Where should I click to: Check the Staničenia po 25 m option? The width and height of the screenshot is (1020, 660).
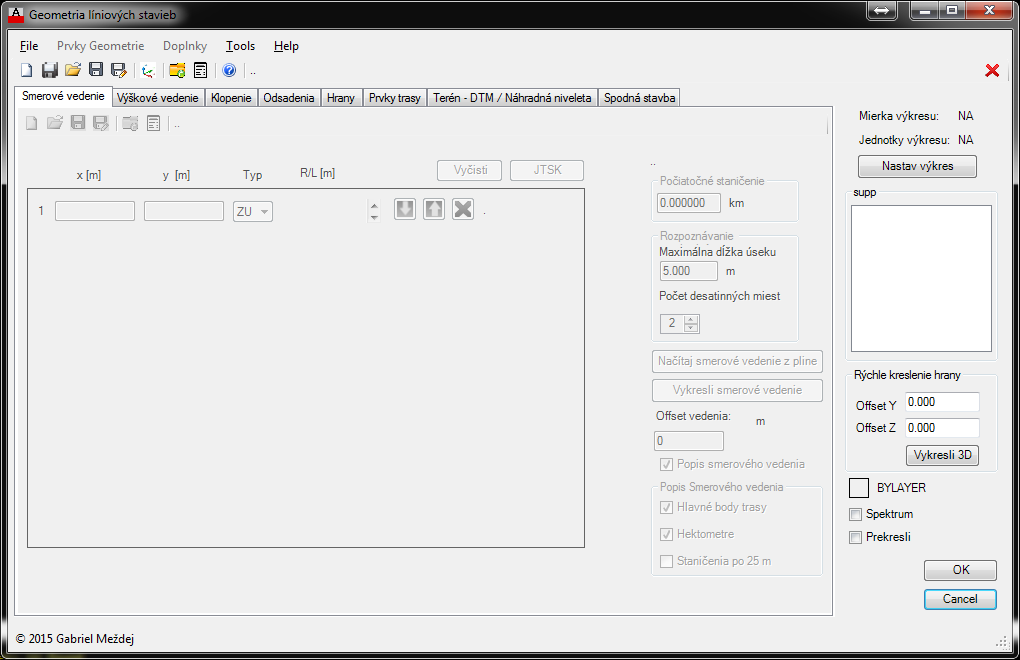[x=667, y=562]
